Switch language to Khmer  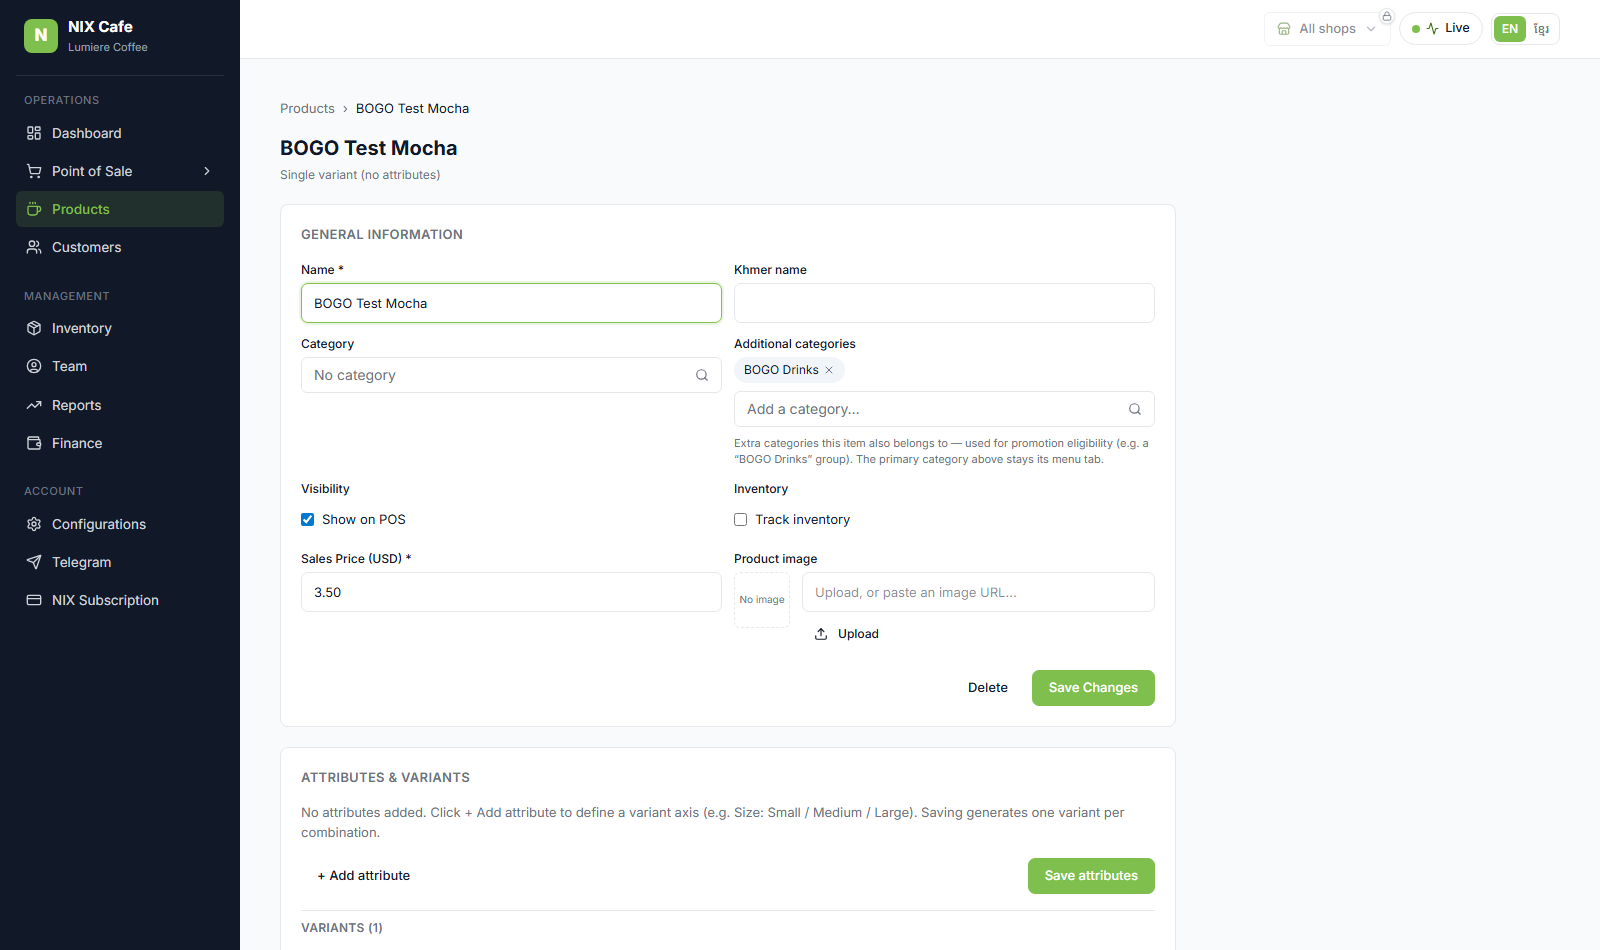pos(1542,29)
